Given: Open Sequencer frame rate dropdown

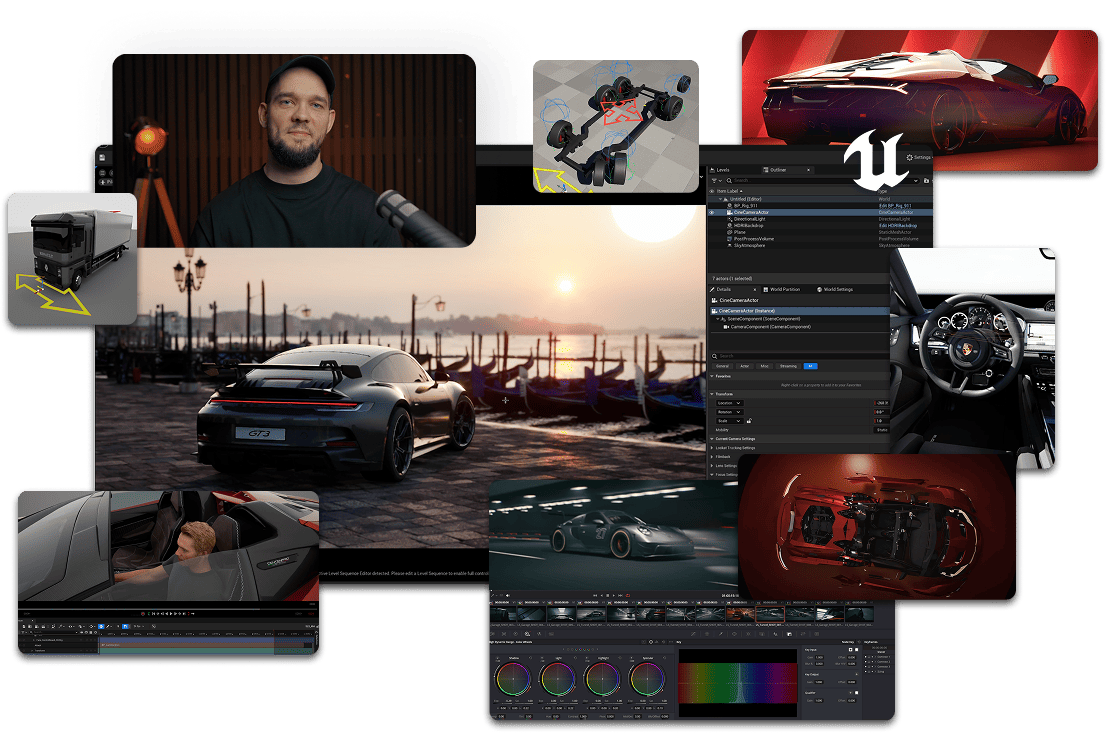Looking at the screenshot, I should pyautogui.click(x=139, y=626).
